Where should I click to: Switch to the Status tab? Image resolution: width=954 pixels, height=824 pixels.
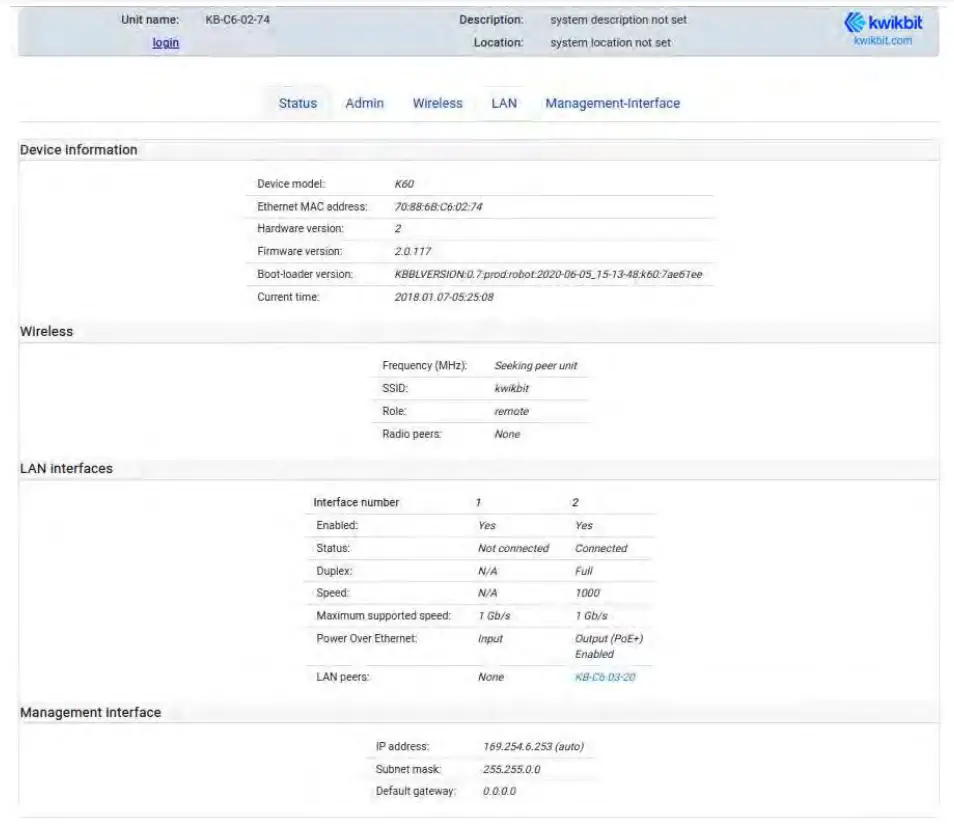(297, 103)
